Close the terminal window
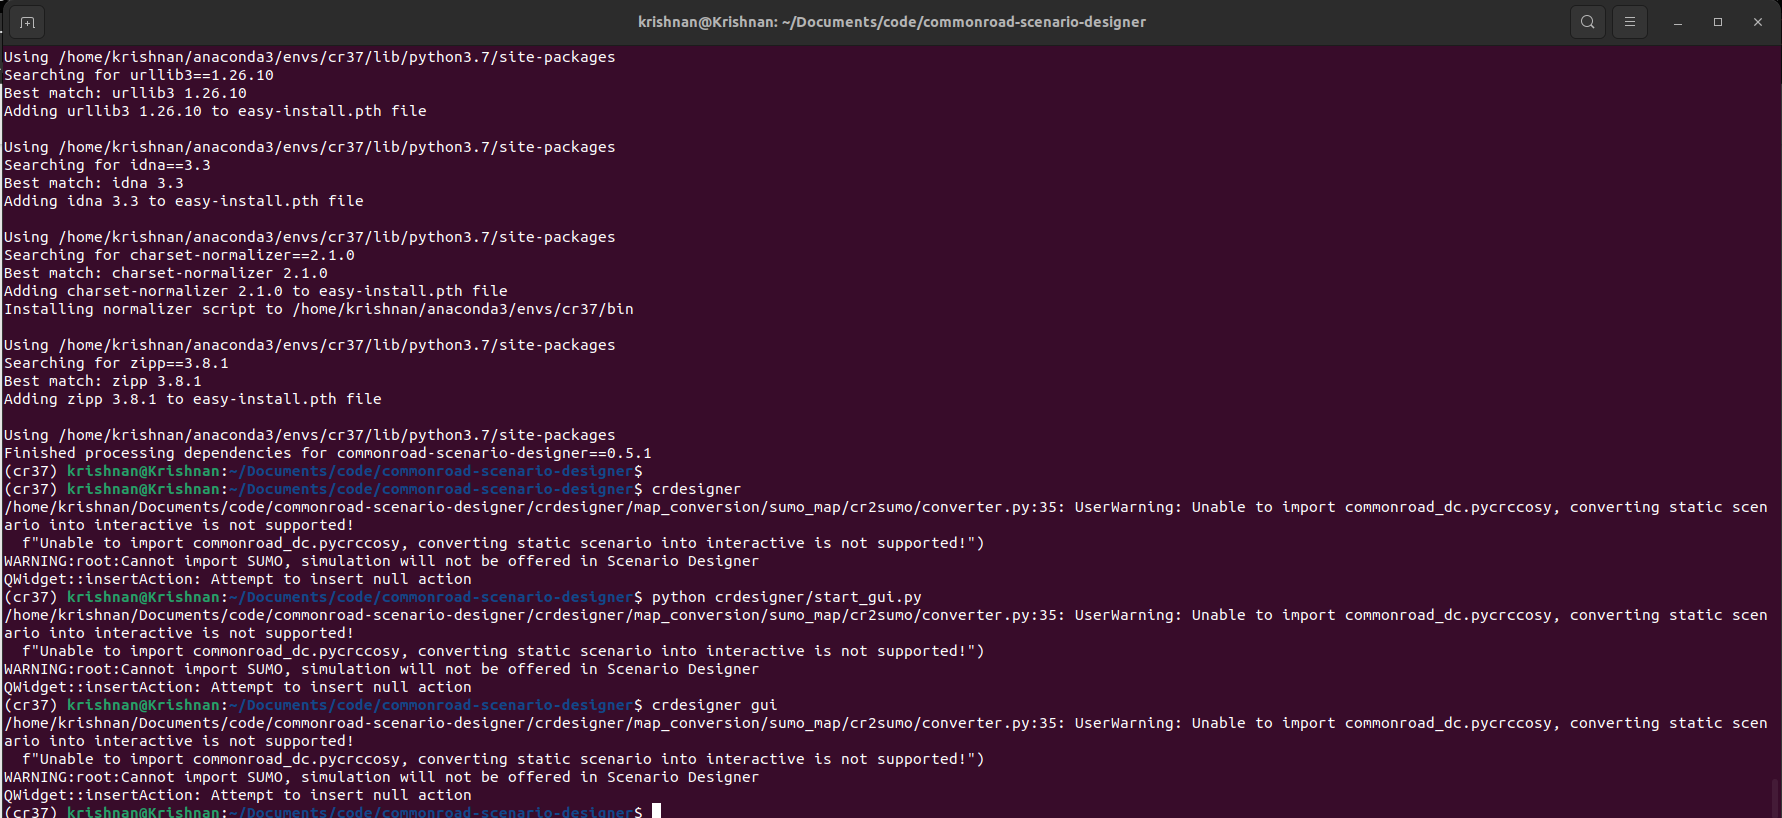 point(1758,22)
